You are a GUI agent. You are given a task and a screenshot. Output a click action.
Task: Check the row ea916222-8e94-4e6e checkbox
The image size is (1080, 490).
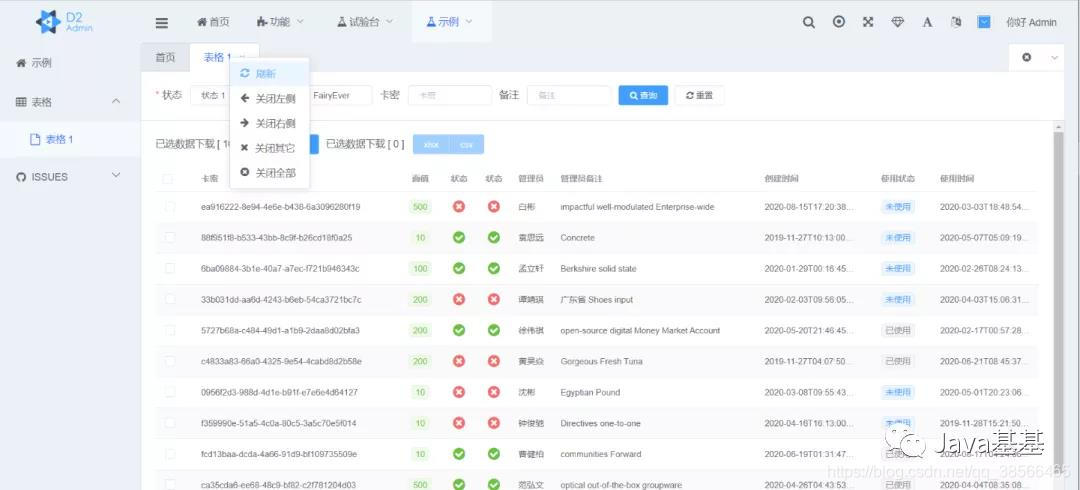pyautogui.click(x=169, y=206)
